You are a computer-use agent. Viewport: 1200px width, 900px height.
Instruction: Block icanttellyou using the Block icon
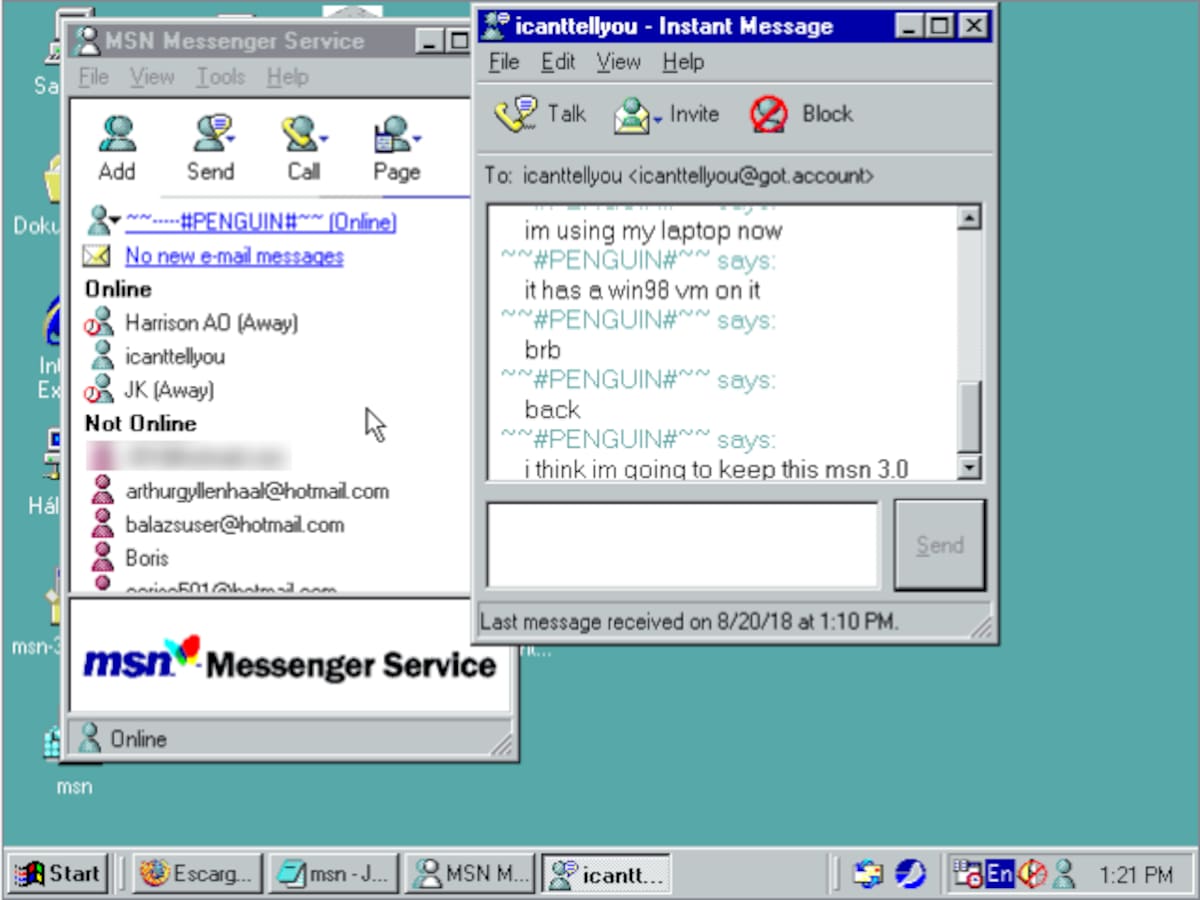(768, 113)
